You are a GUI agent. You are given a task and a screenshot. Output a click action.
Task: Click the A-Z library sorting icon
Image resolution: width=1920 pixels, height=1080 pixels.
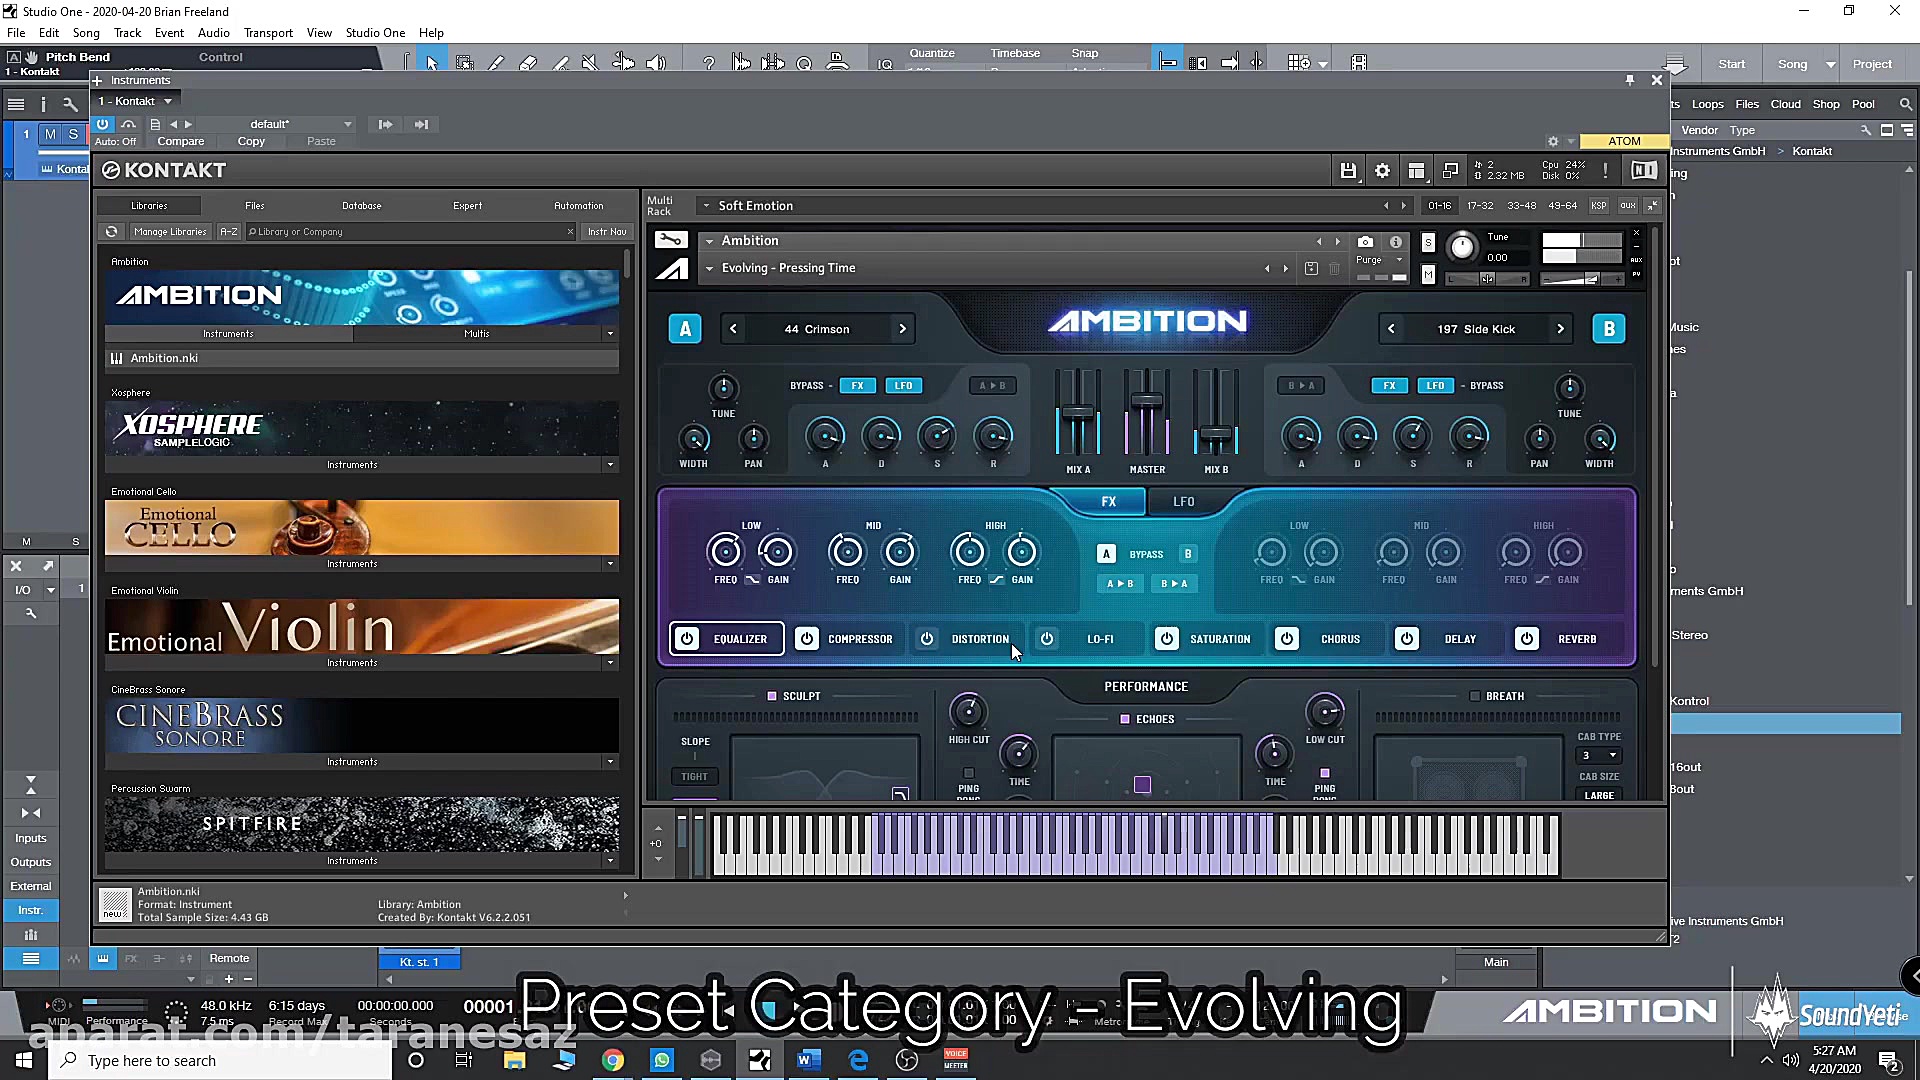coord(229,231)
